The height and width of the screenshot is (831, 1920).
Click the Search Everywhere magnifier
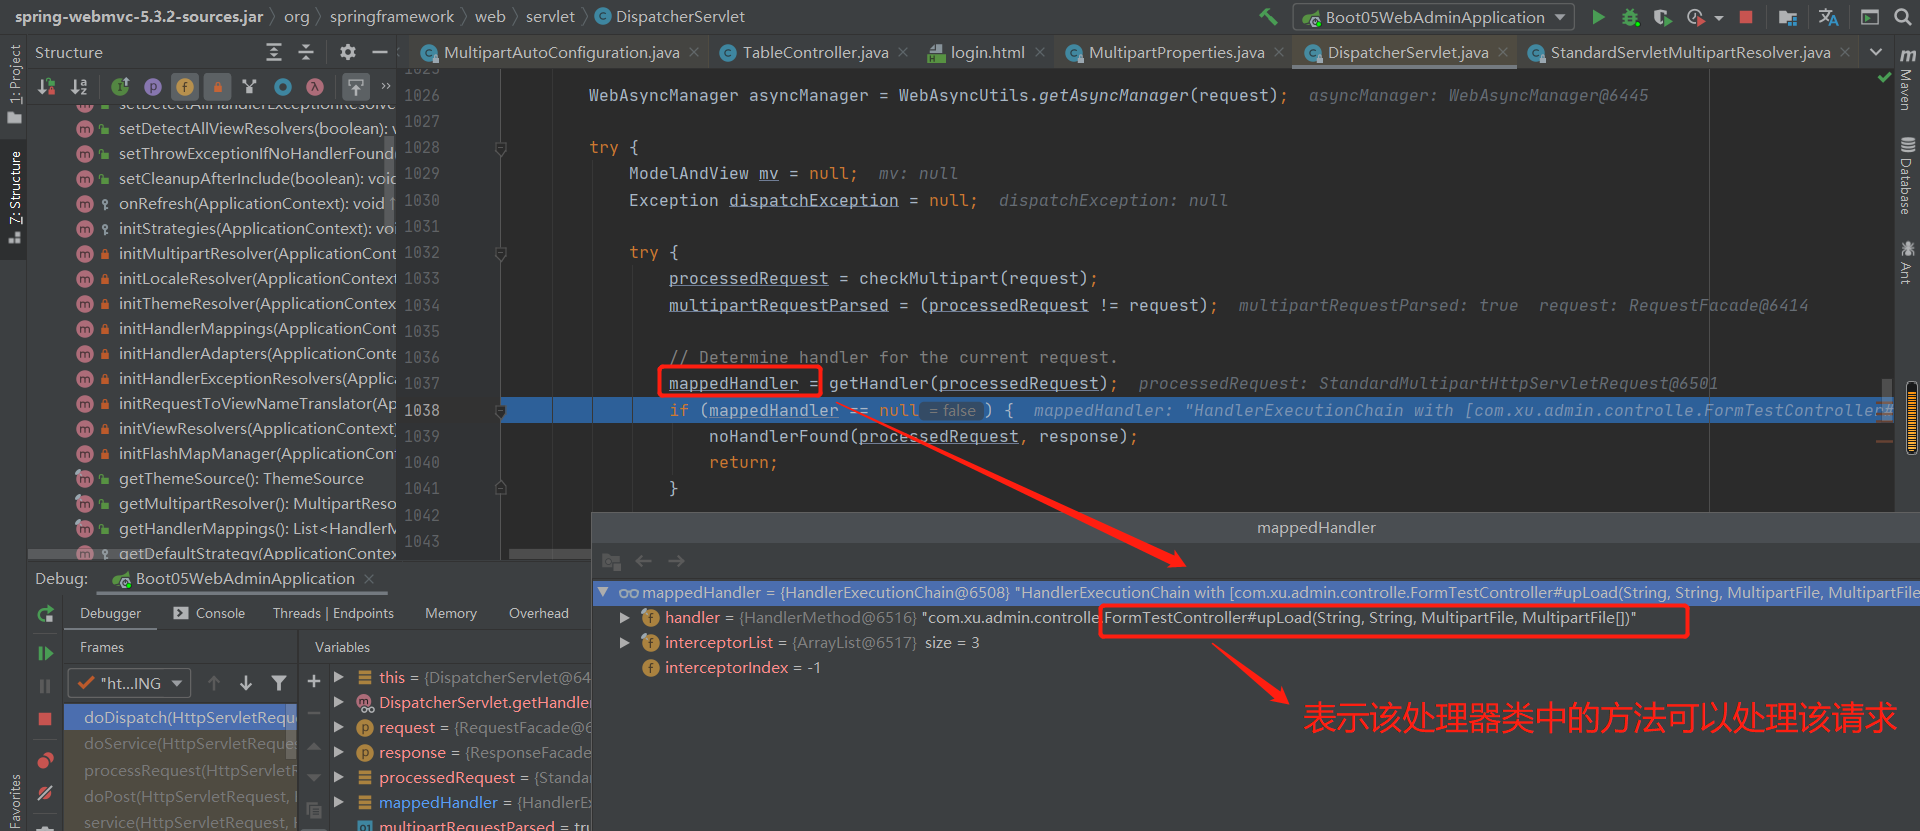click(x=1902, y=17)
